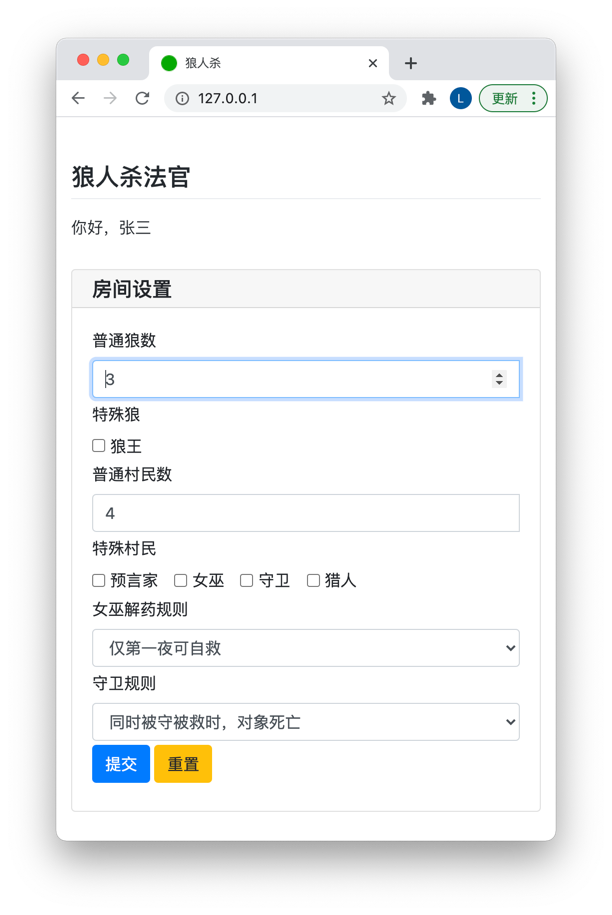Open the 女巫解药规则 dropdown
Viewport: 612px width, 915px height.
coord(306,648)
